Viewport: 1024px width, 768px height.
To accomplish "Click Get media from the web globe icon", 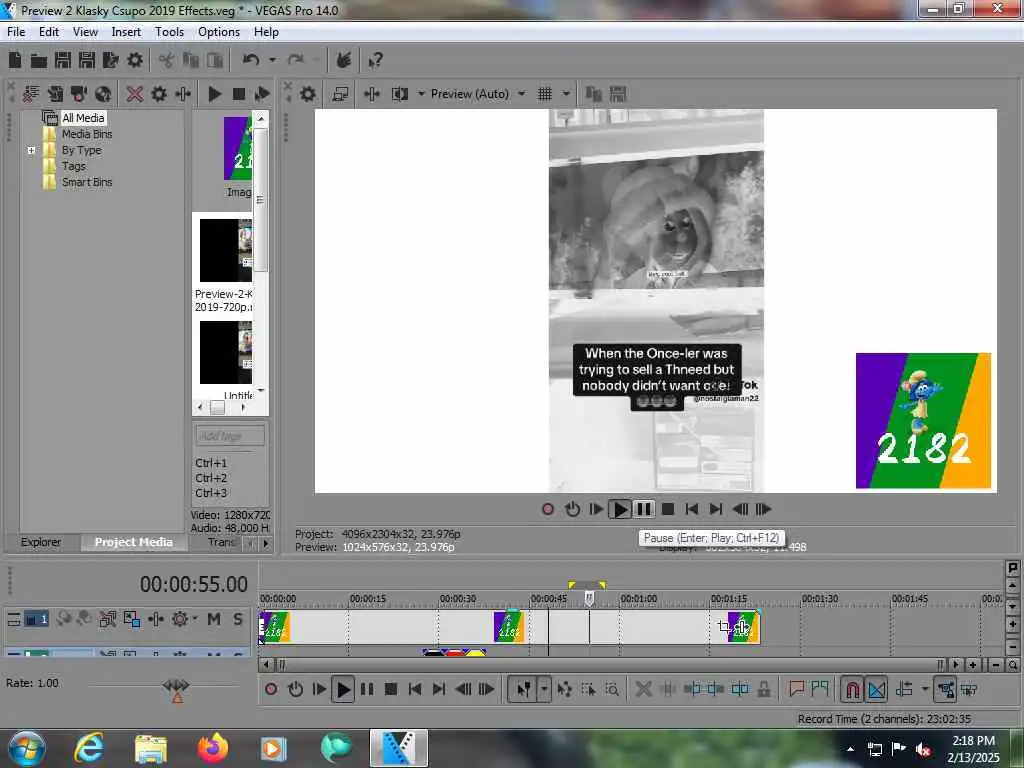I will point(103,94).
